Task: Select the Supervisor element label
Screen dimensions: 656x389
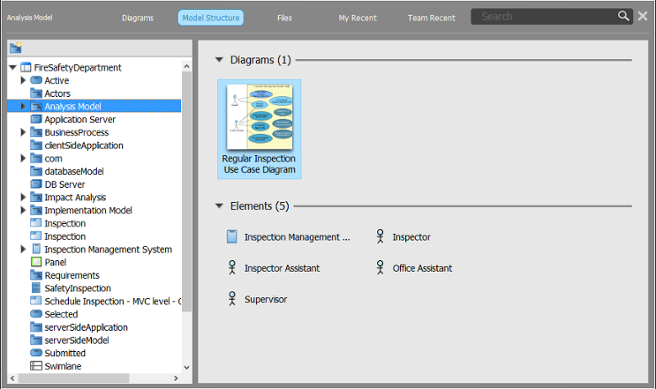Action: point(266,299)
